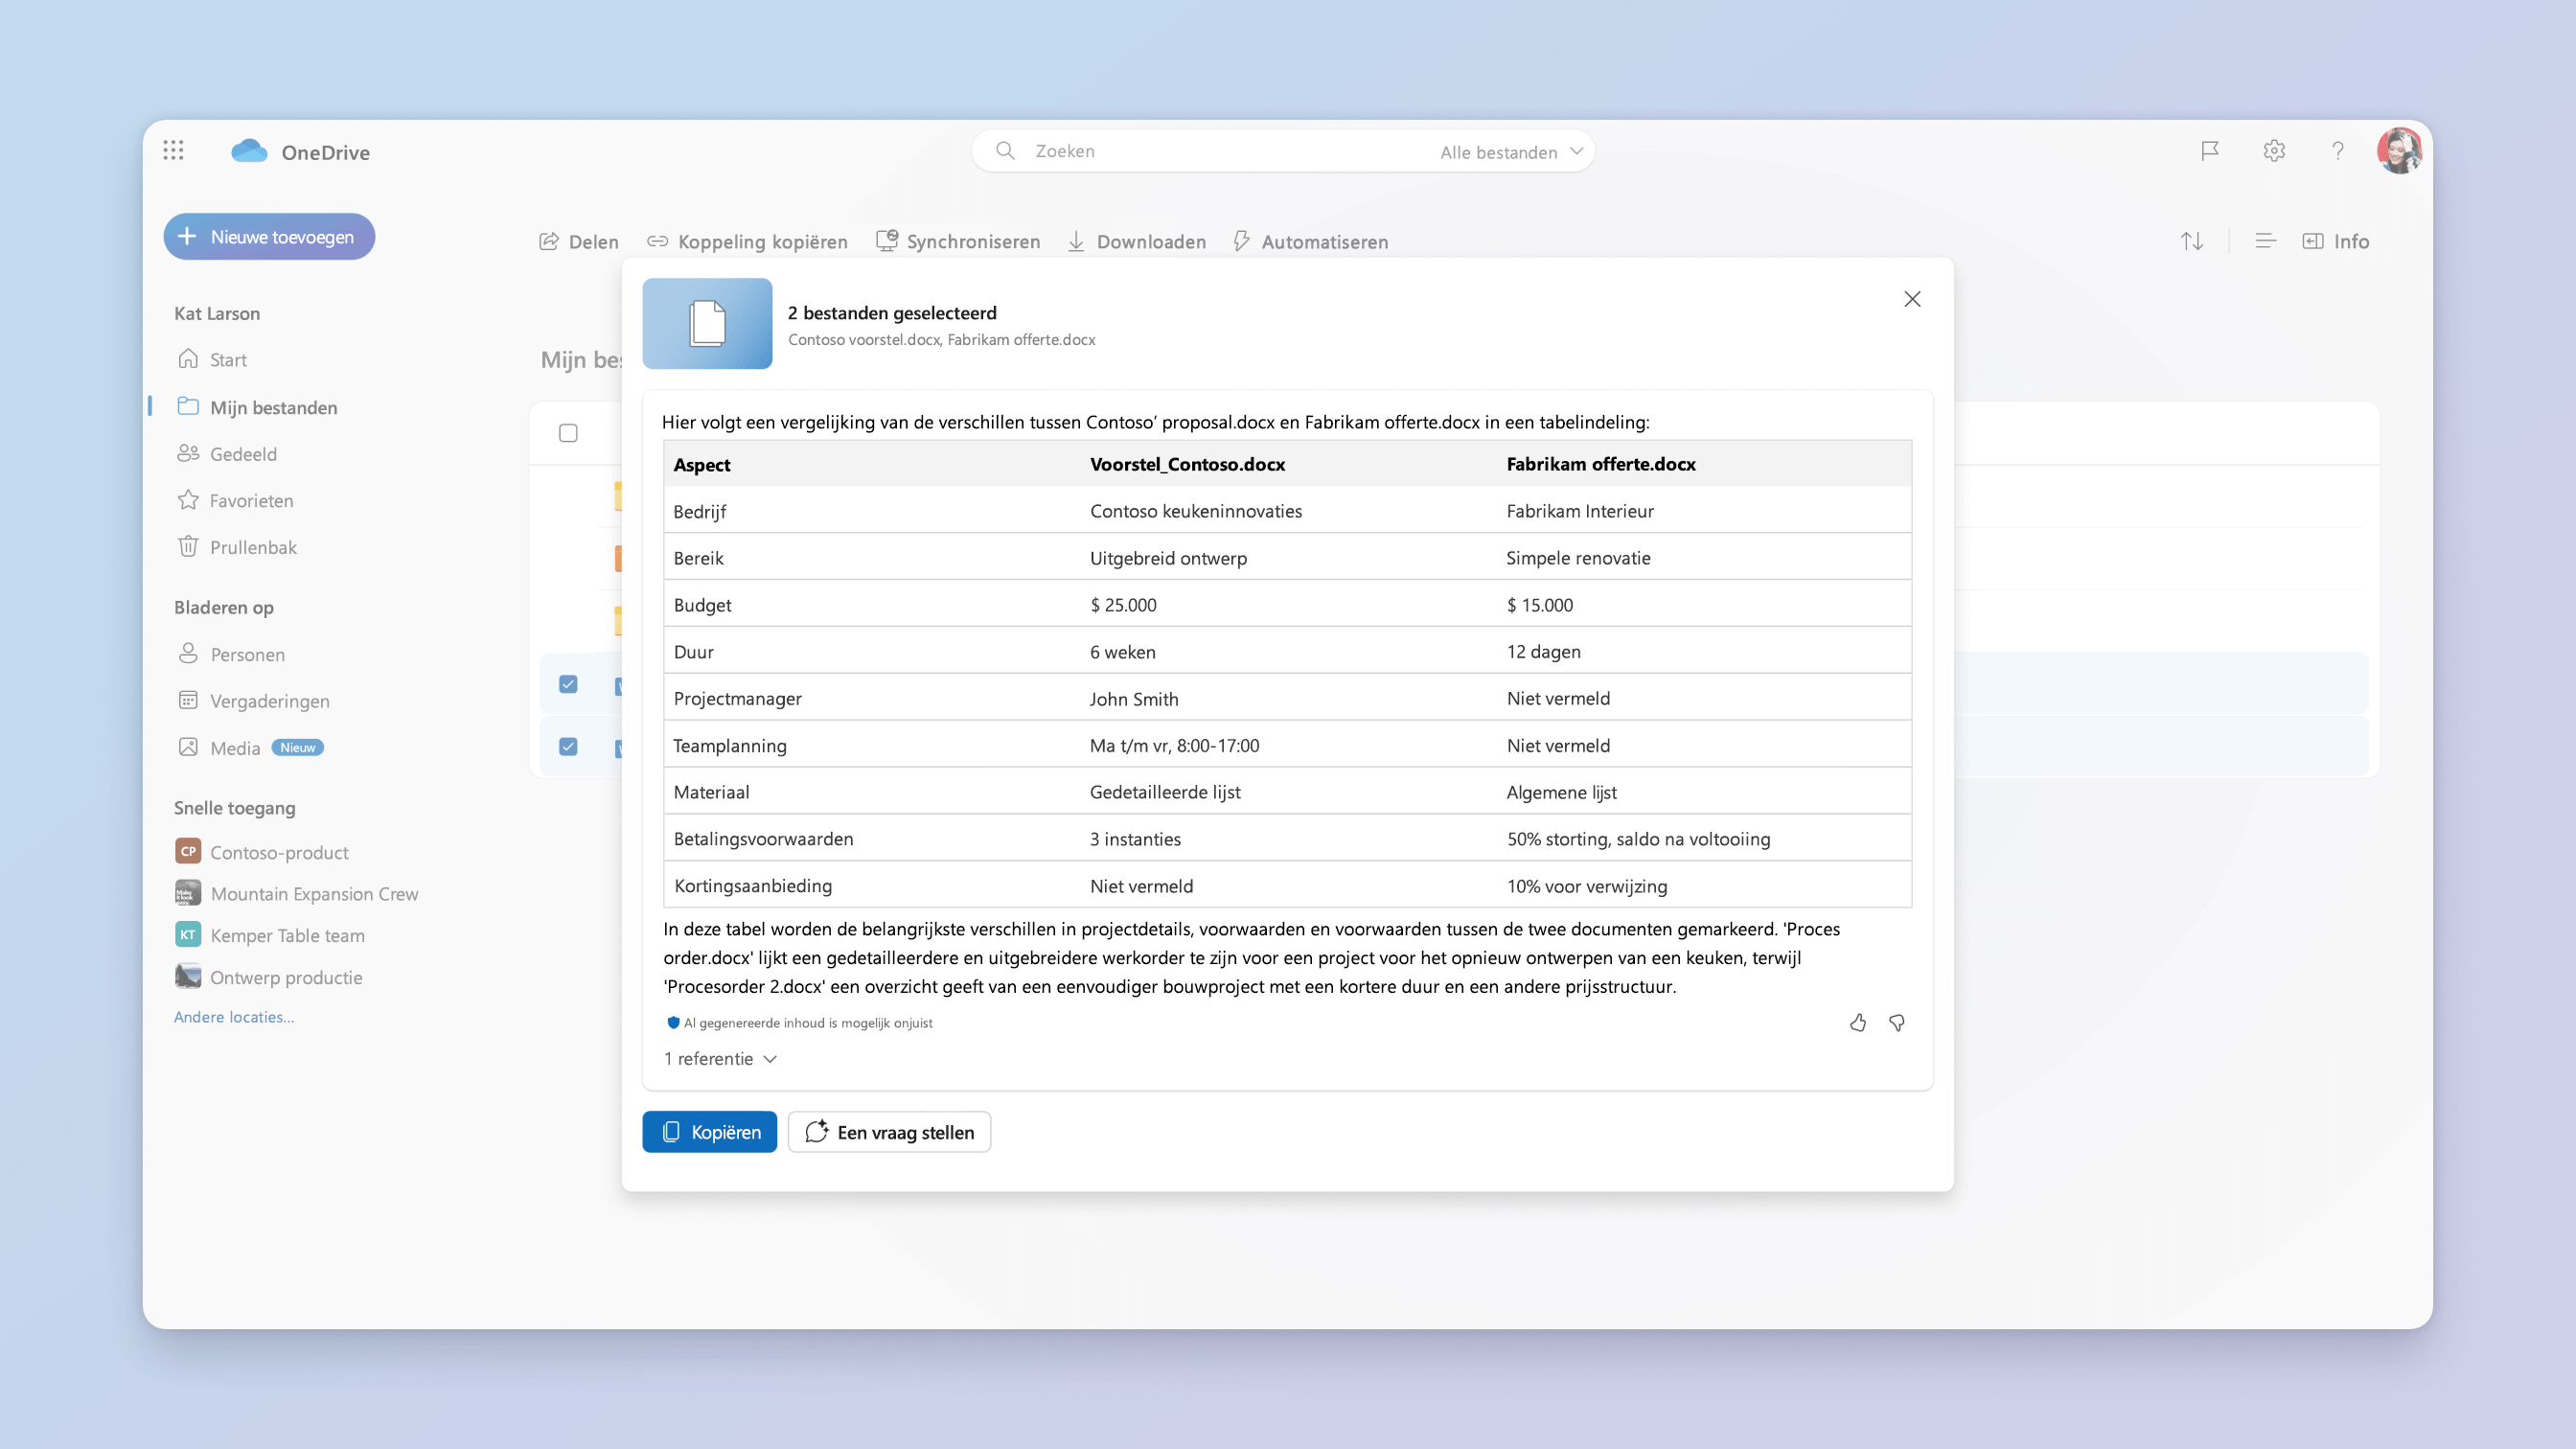Select Mijn bestanden in sidebar
This screenshot has height=1449, width=2576.
(x=257, y=407)
